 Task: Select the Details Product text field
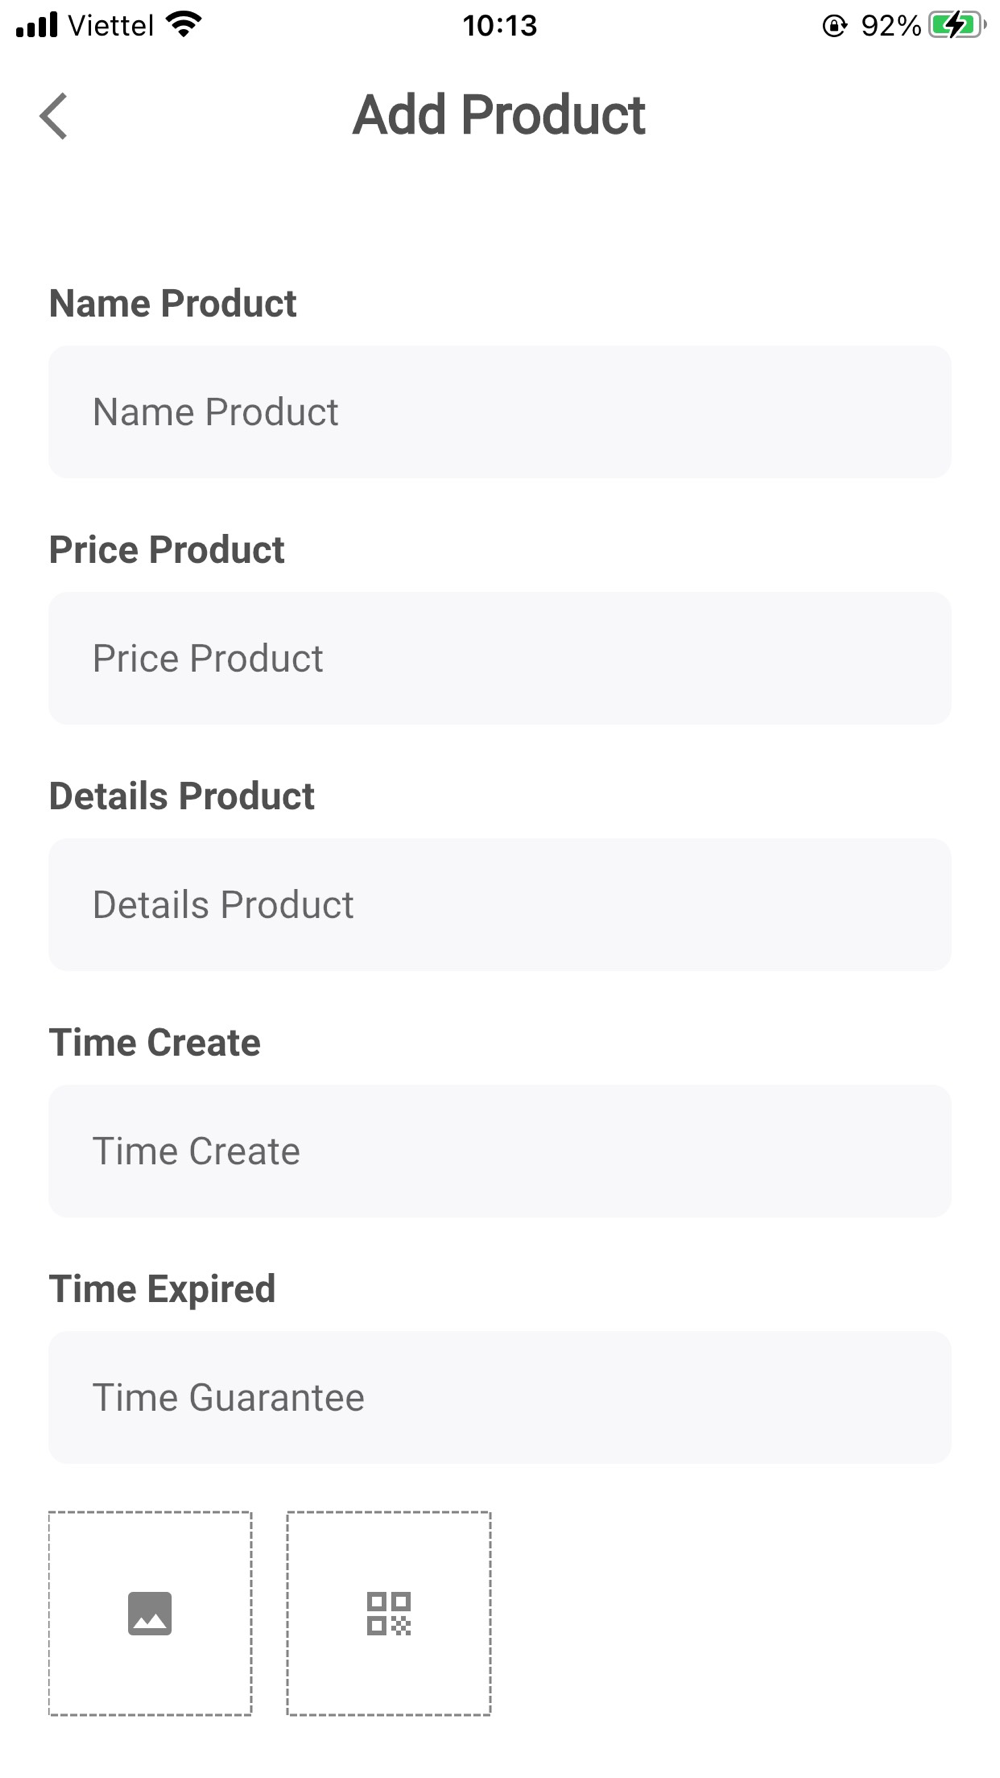(x=500, y=904)
